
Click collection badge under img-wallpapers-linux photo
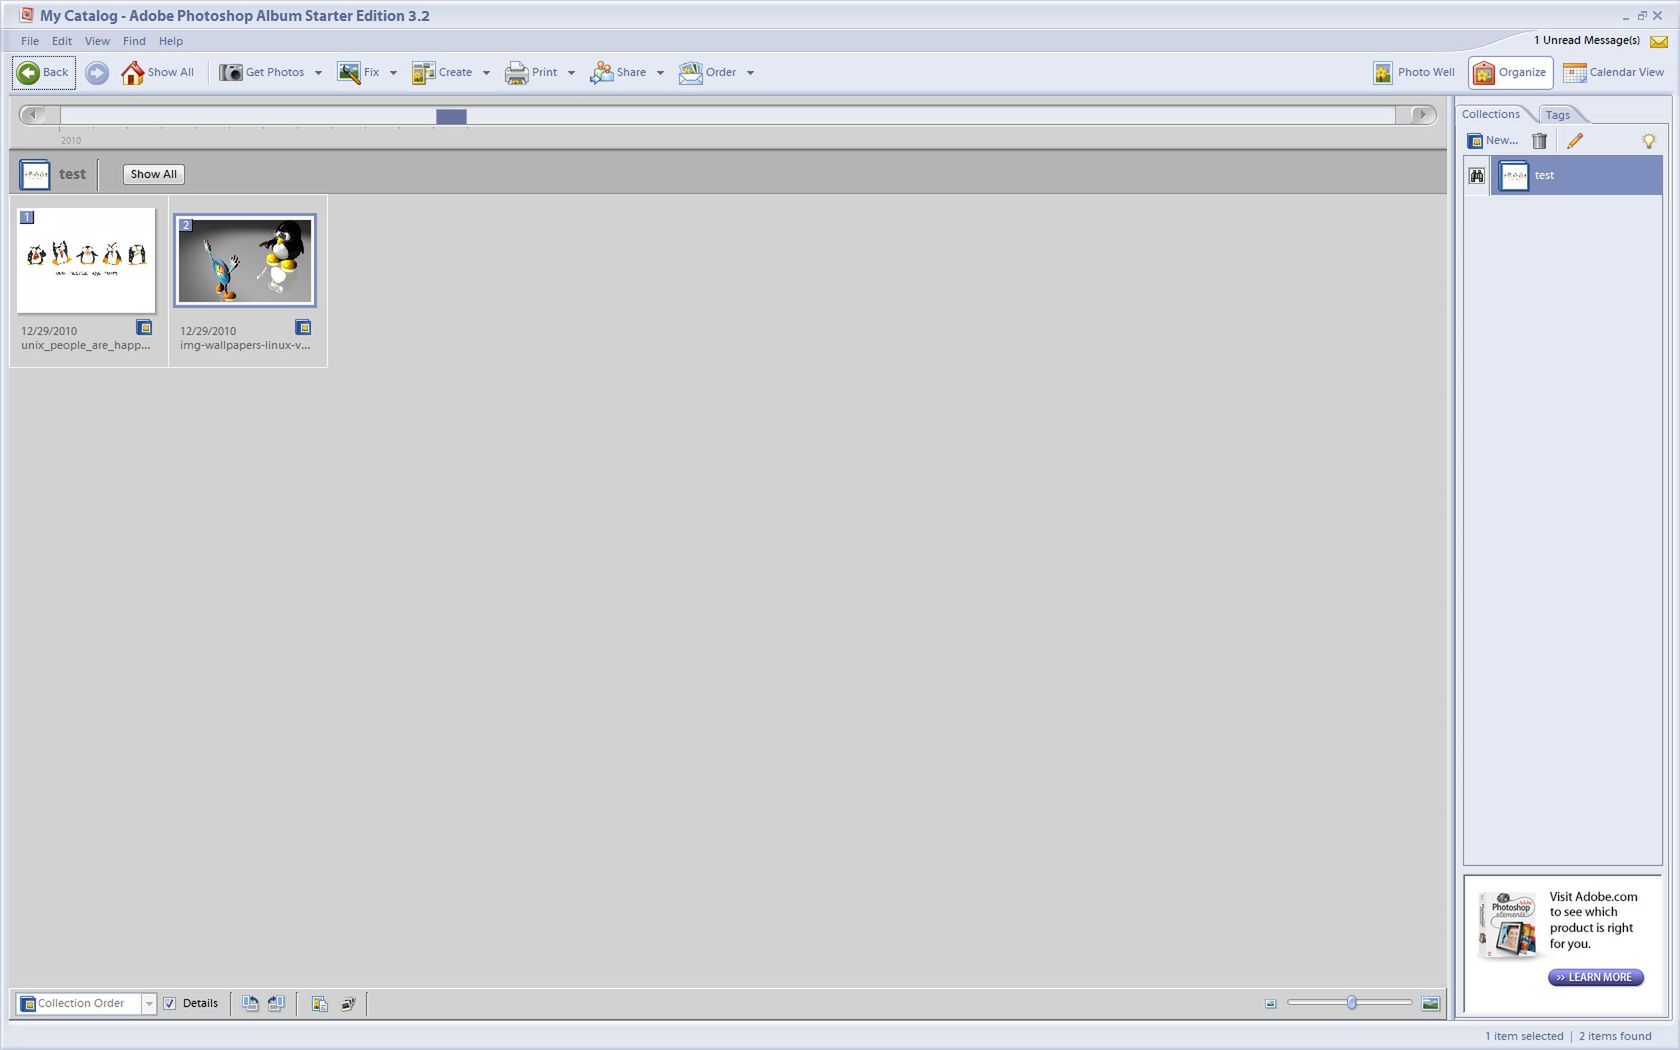[x=303, y=327]
